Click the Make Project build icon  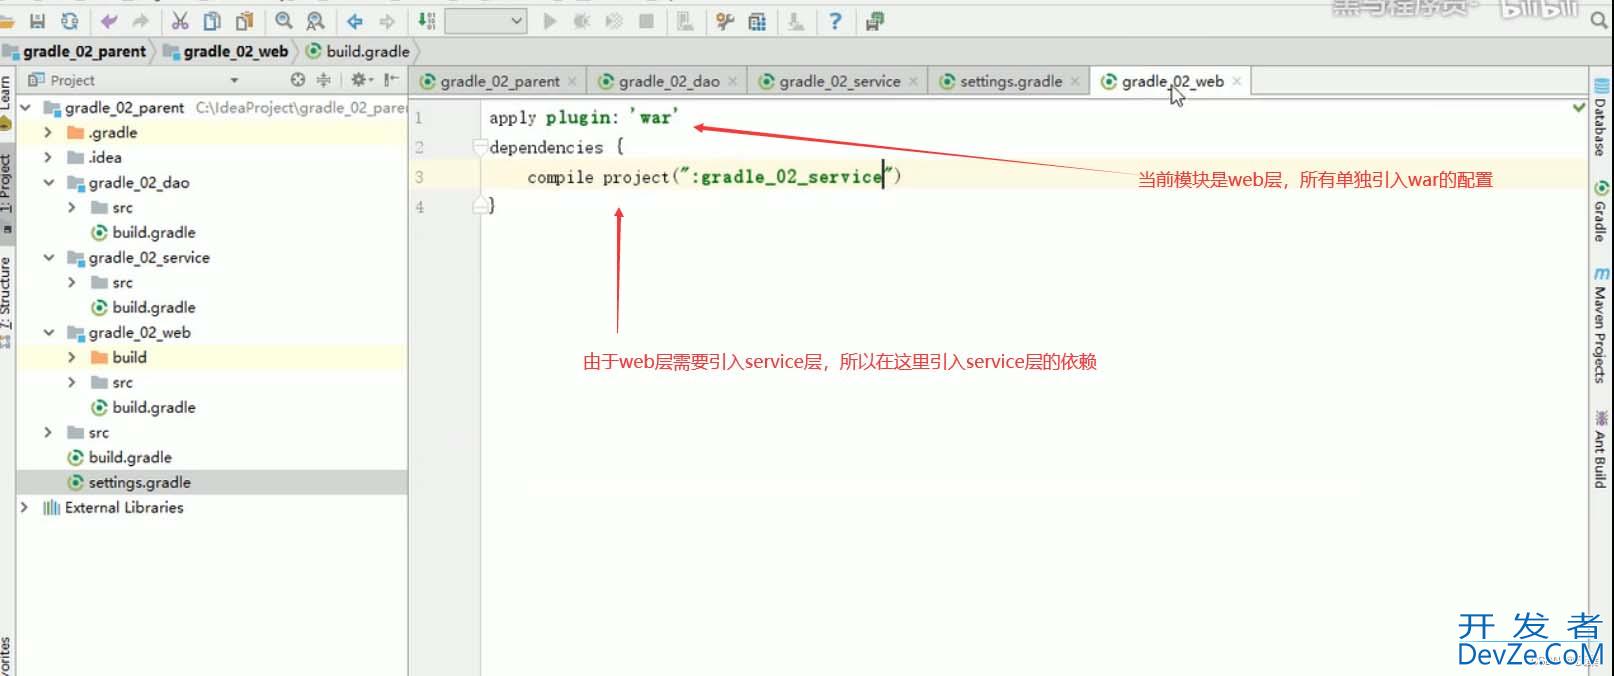426,21
